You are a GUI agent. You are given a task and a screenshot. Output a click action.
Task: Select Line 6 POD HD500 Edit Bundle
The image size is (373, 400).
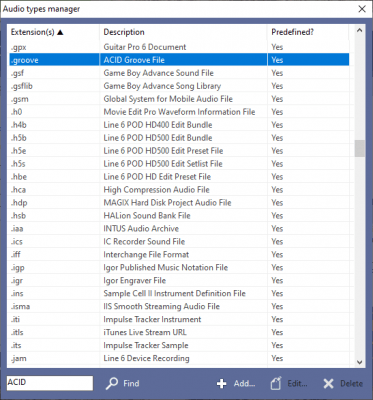(x=158, y=138)
